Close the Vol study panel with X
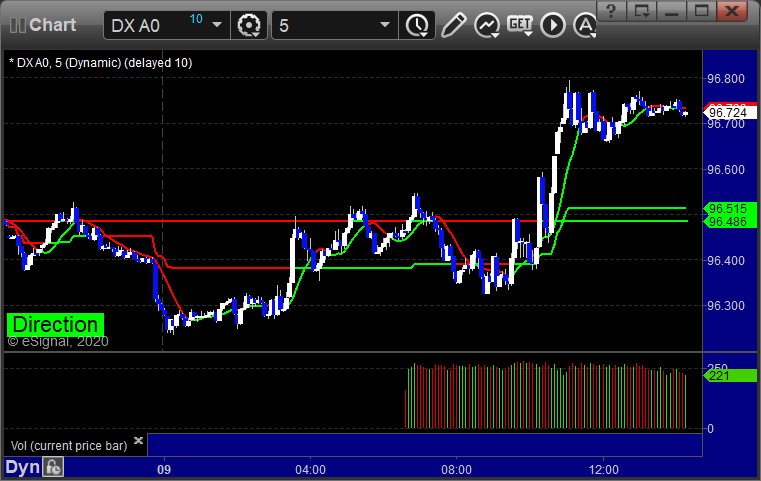 138,440
